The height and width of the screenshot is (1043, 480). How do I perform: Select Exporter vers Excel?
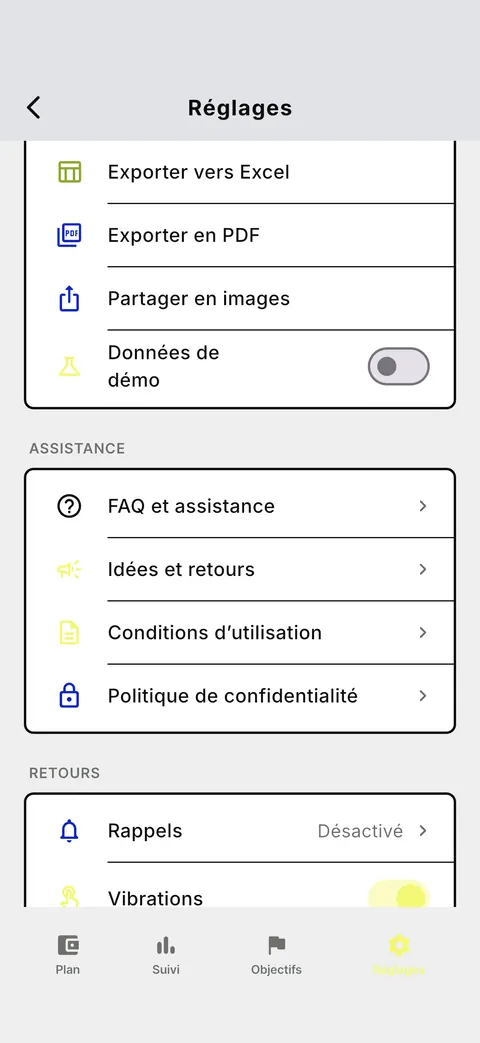pos(240,172)
